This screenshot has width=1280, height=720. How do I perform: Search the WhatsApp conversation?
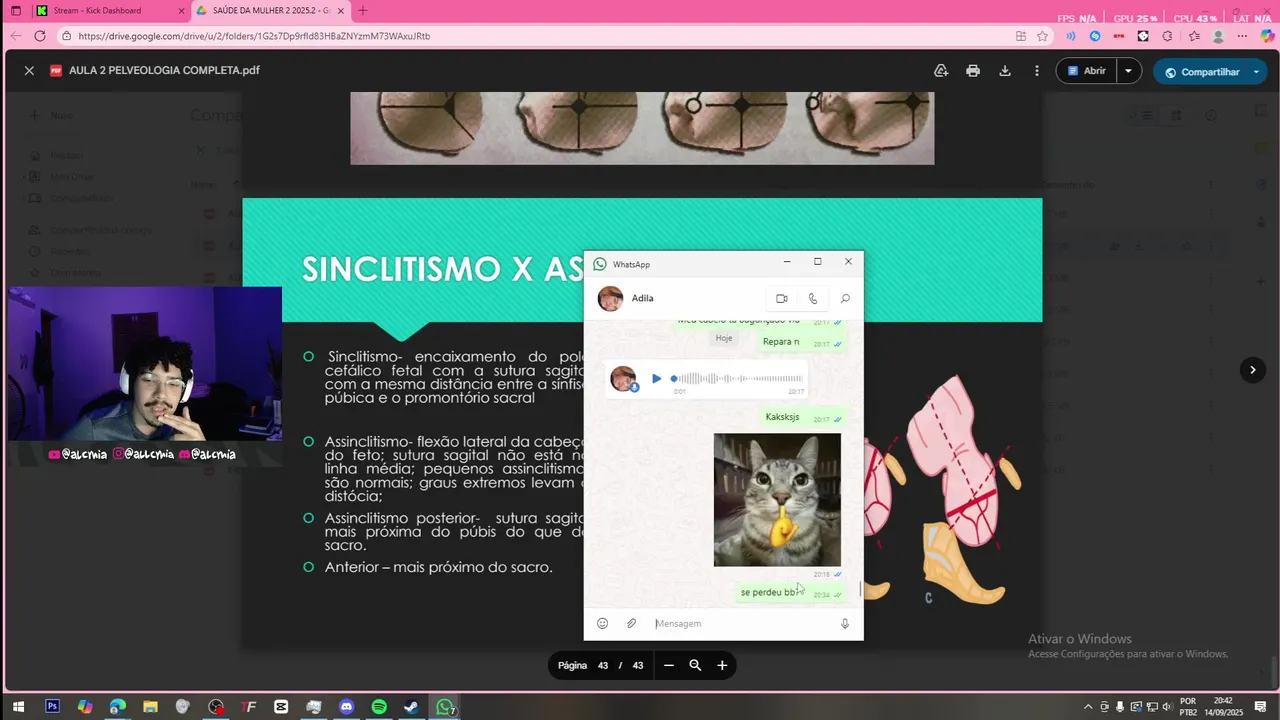click(845, 298)
